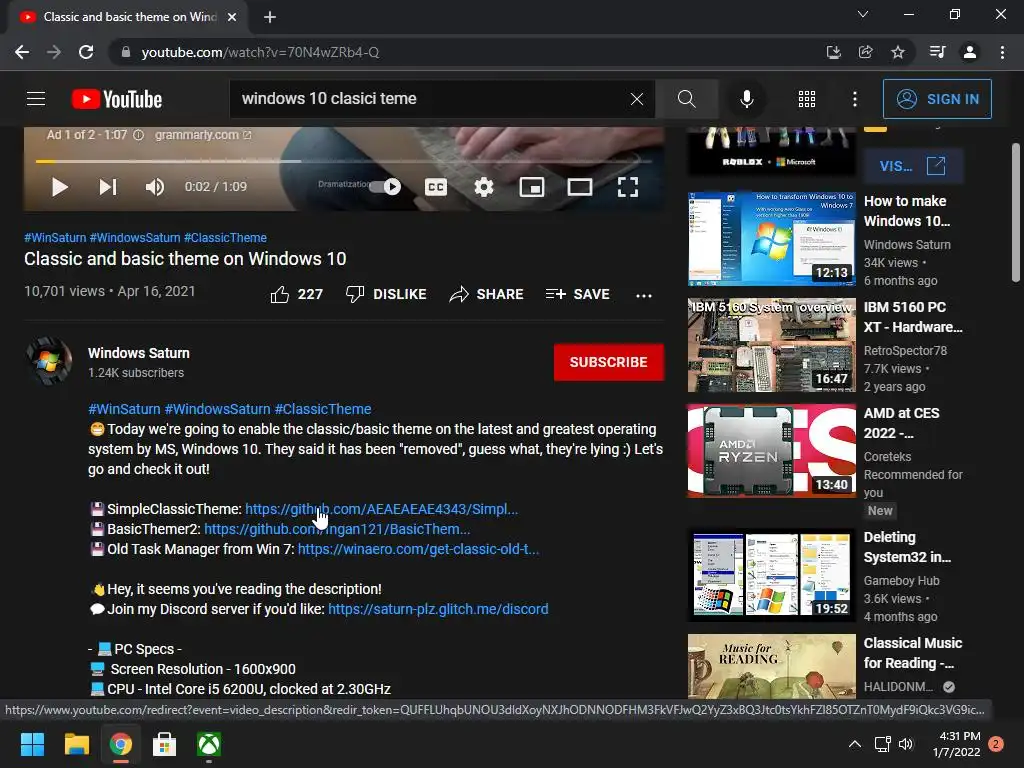The height and width of the screenshot is (768, 1024).
Task: Open Windows Saturn channel avatar
Action: (49, 361)
